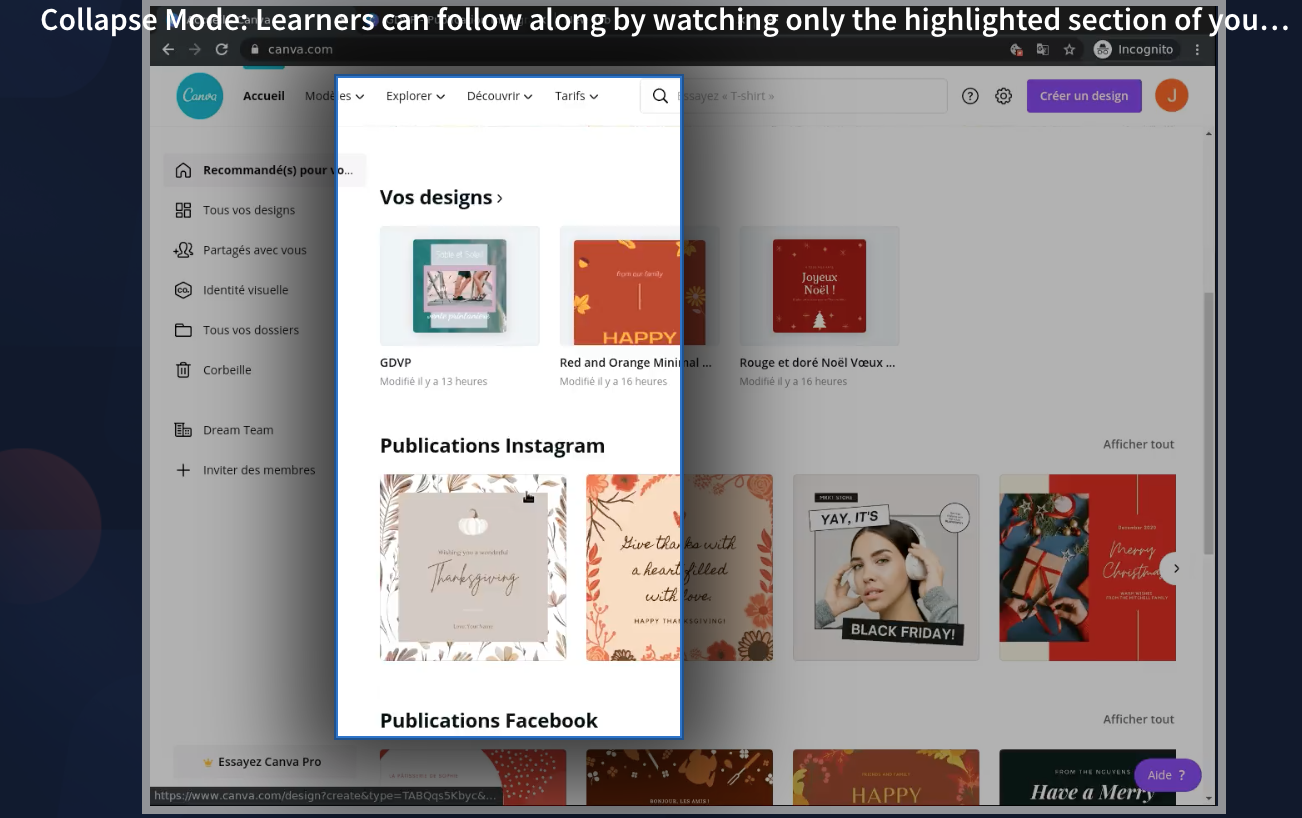Focus the address bar showing canva.com
Image resolution: width=1302 pixels, height=818 pixels.
(x=620, y=49)
